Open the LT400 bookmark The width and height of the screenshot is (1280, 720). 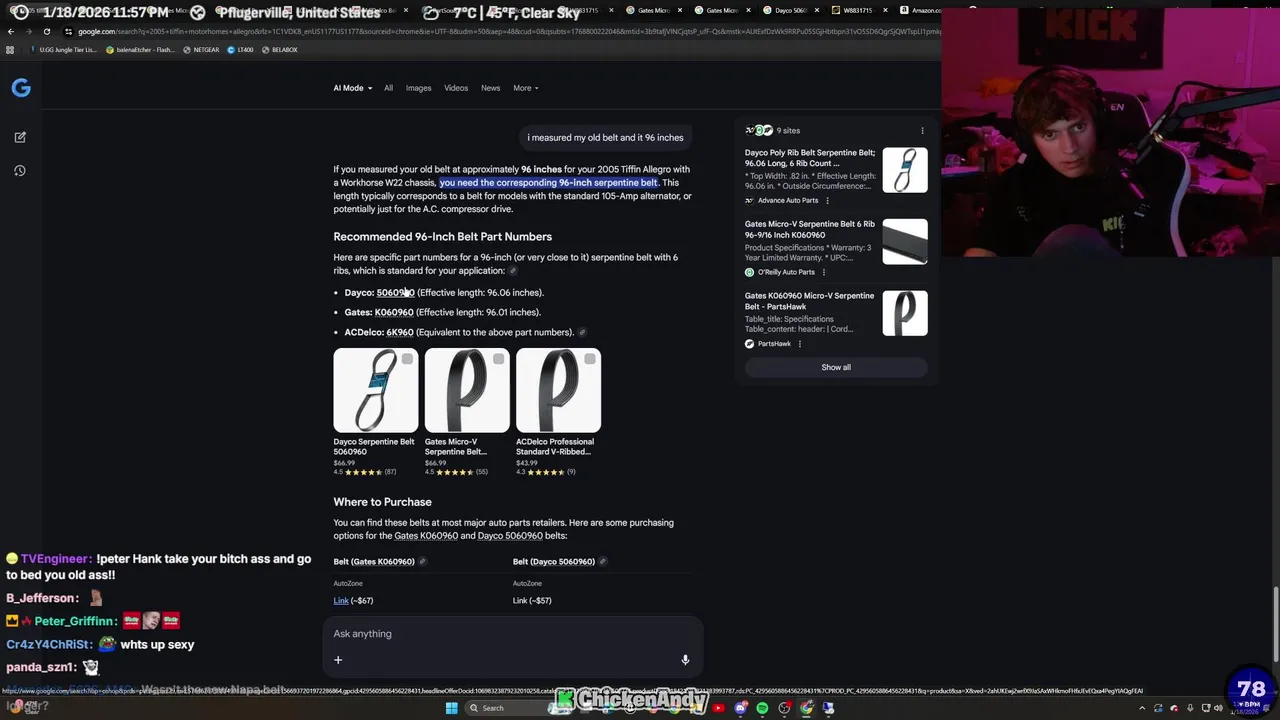point(241,50)
